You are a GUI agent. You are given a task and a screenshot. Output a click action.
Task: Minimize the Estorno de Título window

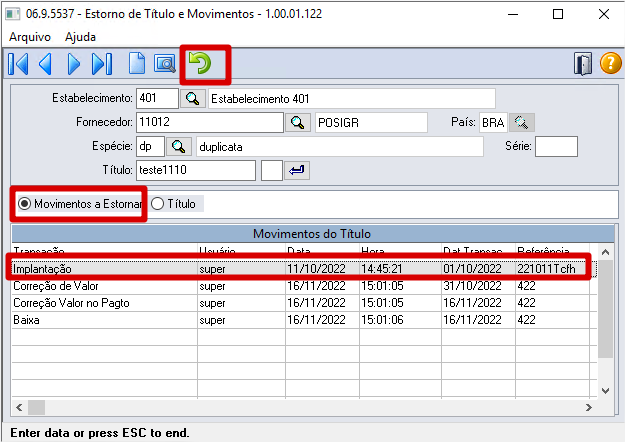(513, 14)
